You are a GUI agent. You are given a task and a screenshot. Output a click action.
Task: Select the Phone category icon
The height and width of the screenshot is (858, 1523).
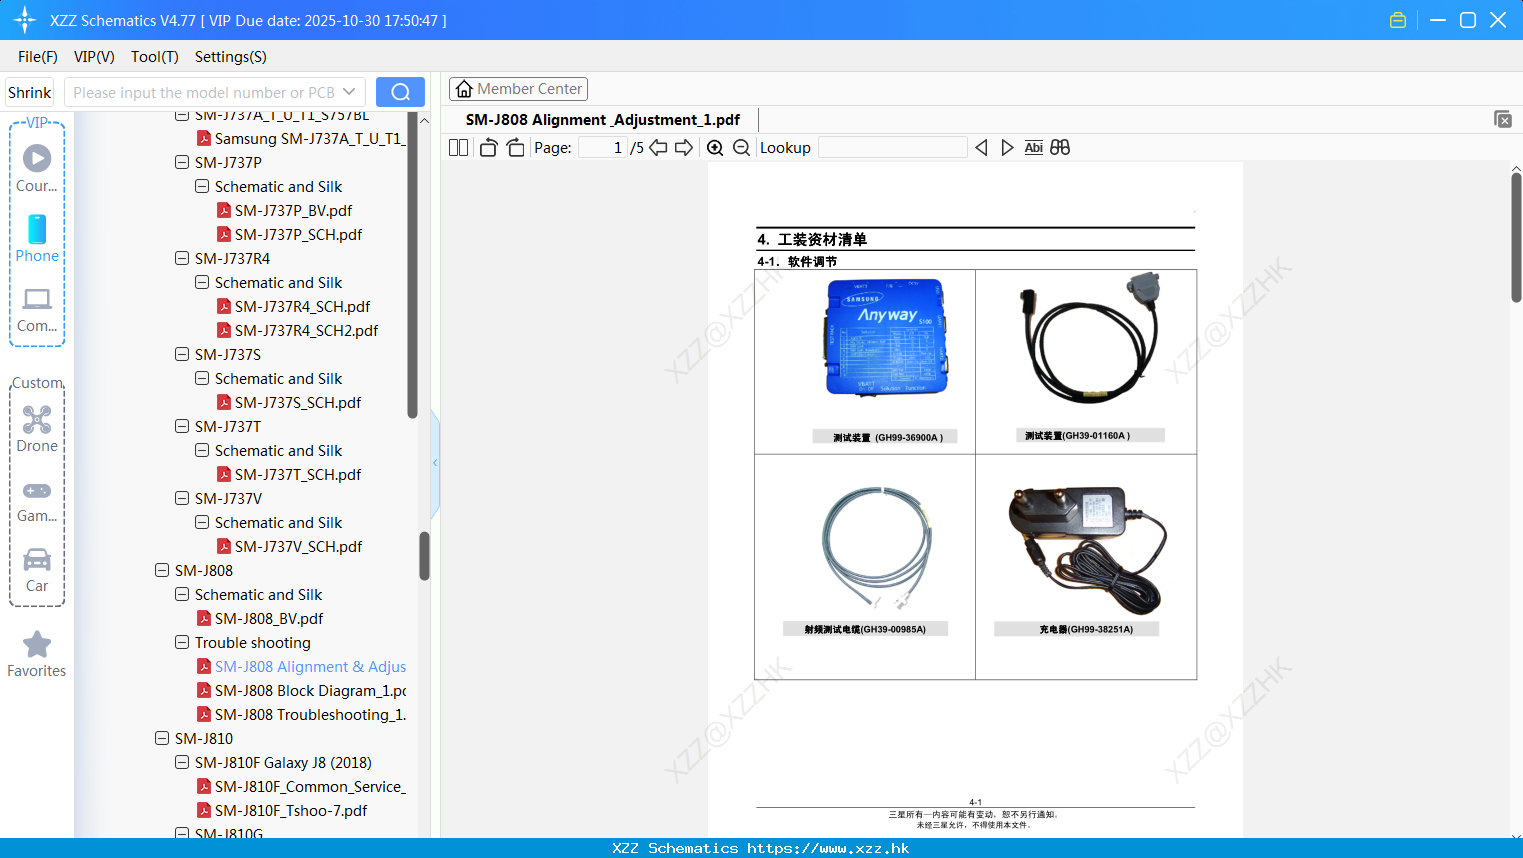point(37,229)
